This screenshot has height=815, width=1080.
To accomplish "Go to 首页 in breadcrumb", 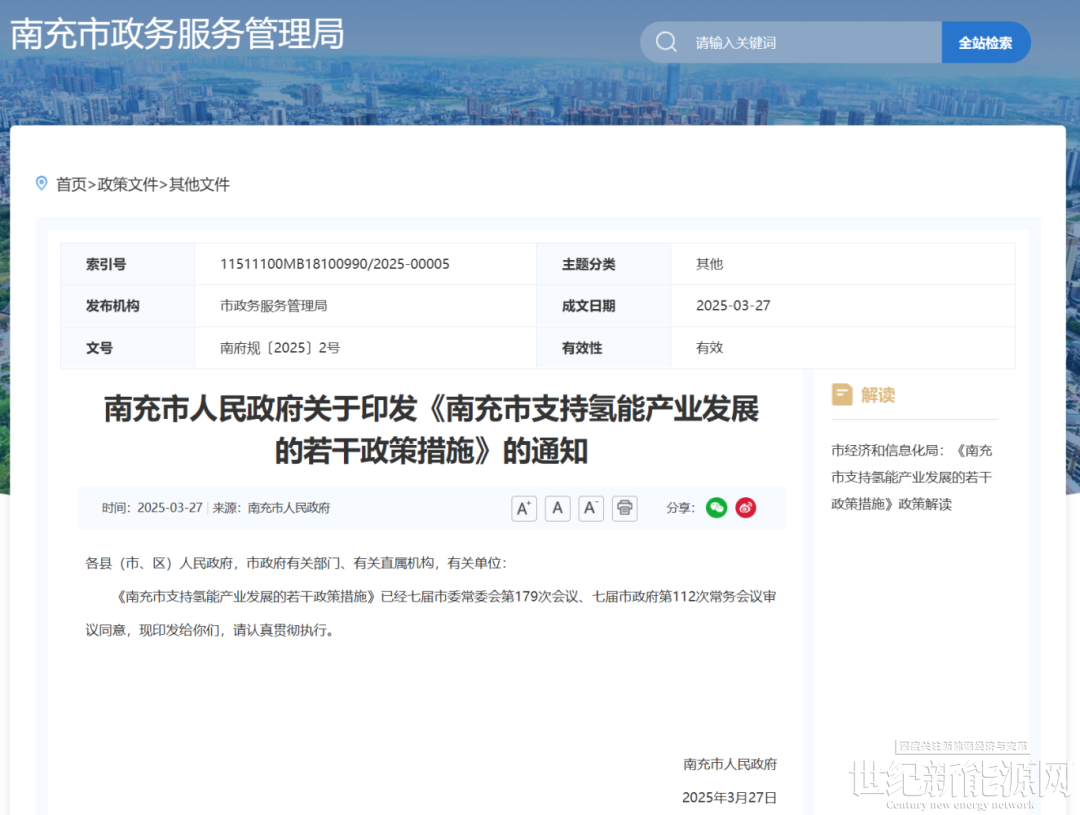I will pos(71,185).
